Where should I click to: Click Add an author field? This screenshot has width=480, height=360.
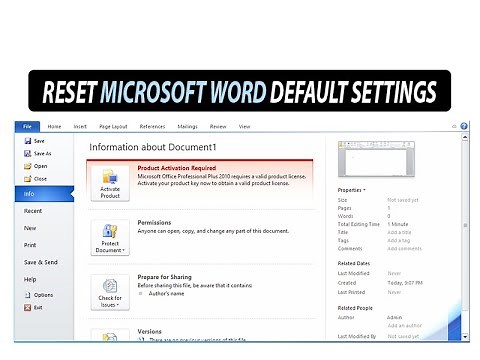click(x=404, y=325)
